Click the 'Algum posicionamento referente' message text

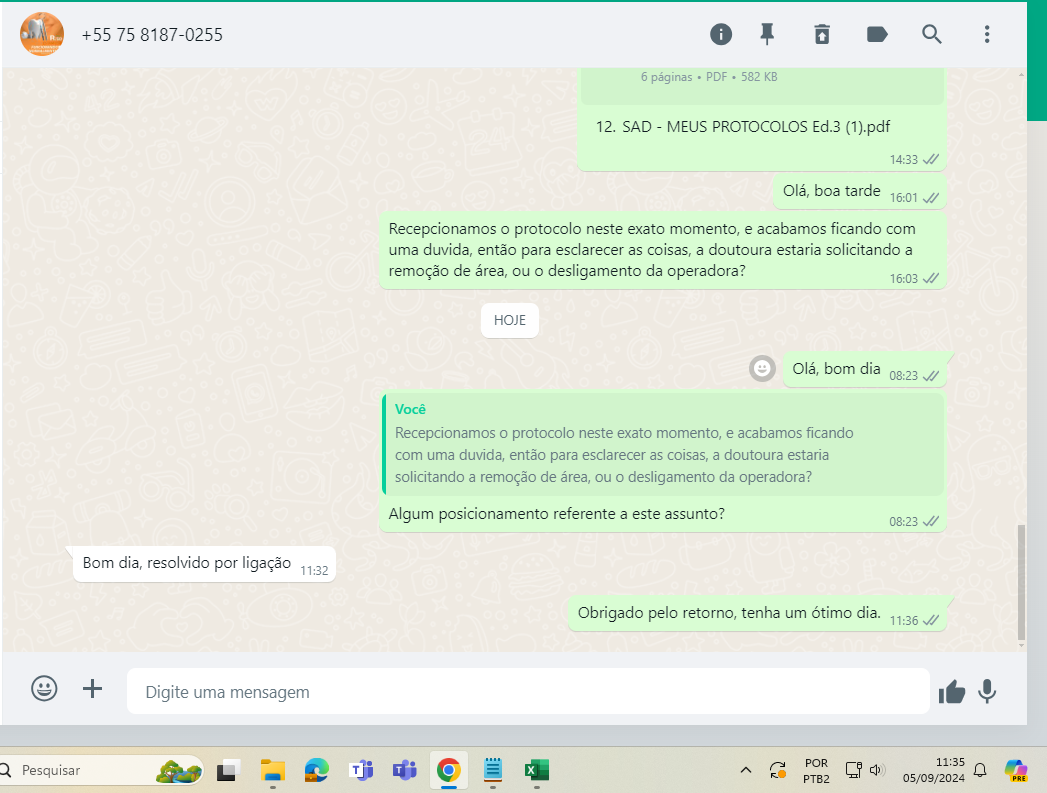tap(556, 514)
